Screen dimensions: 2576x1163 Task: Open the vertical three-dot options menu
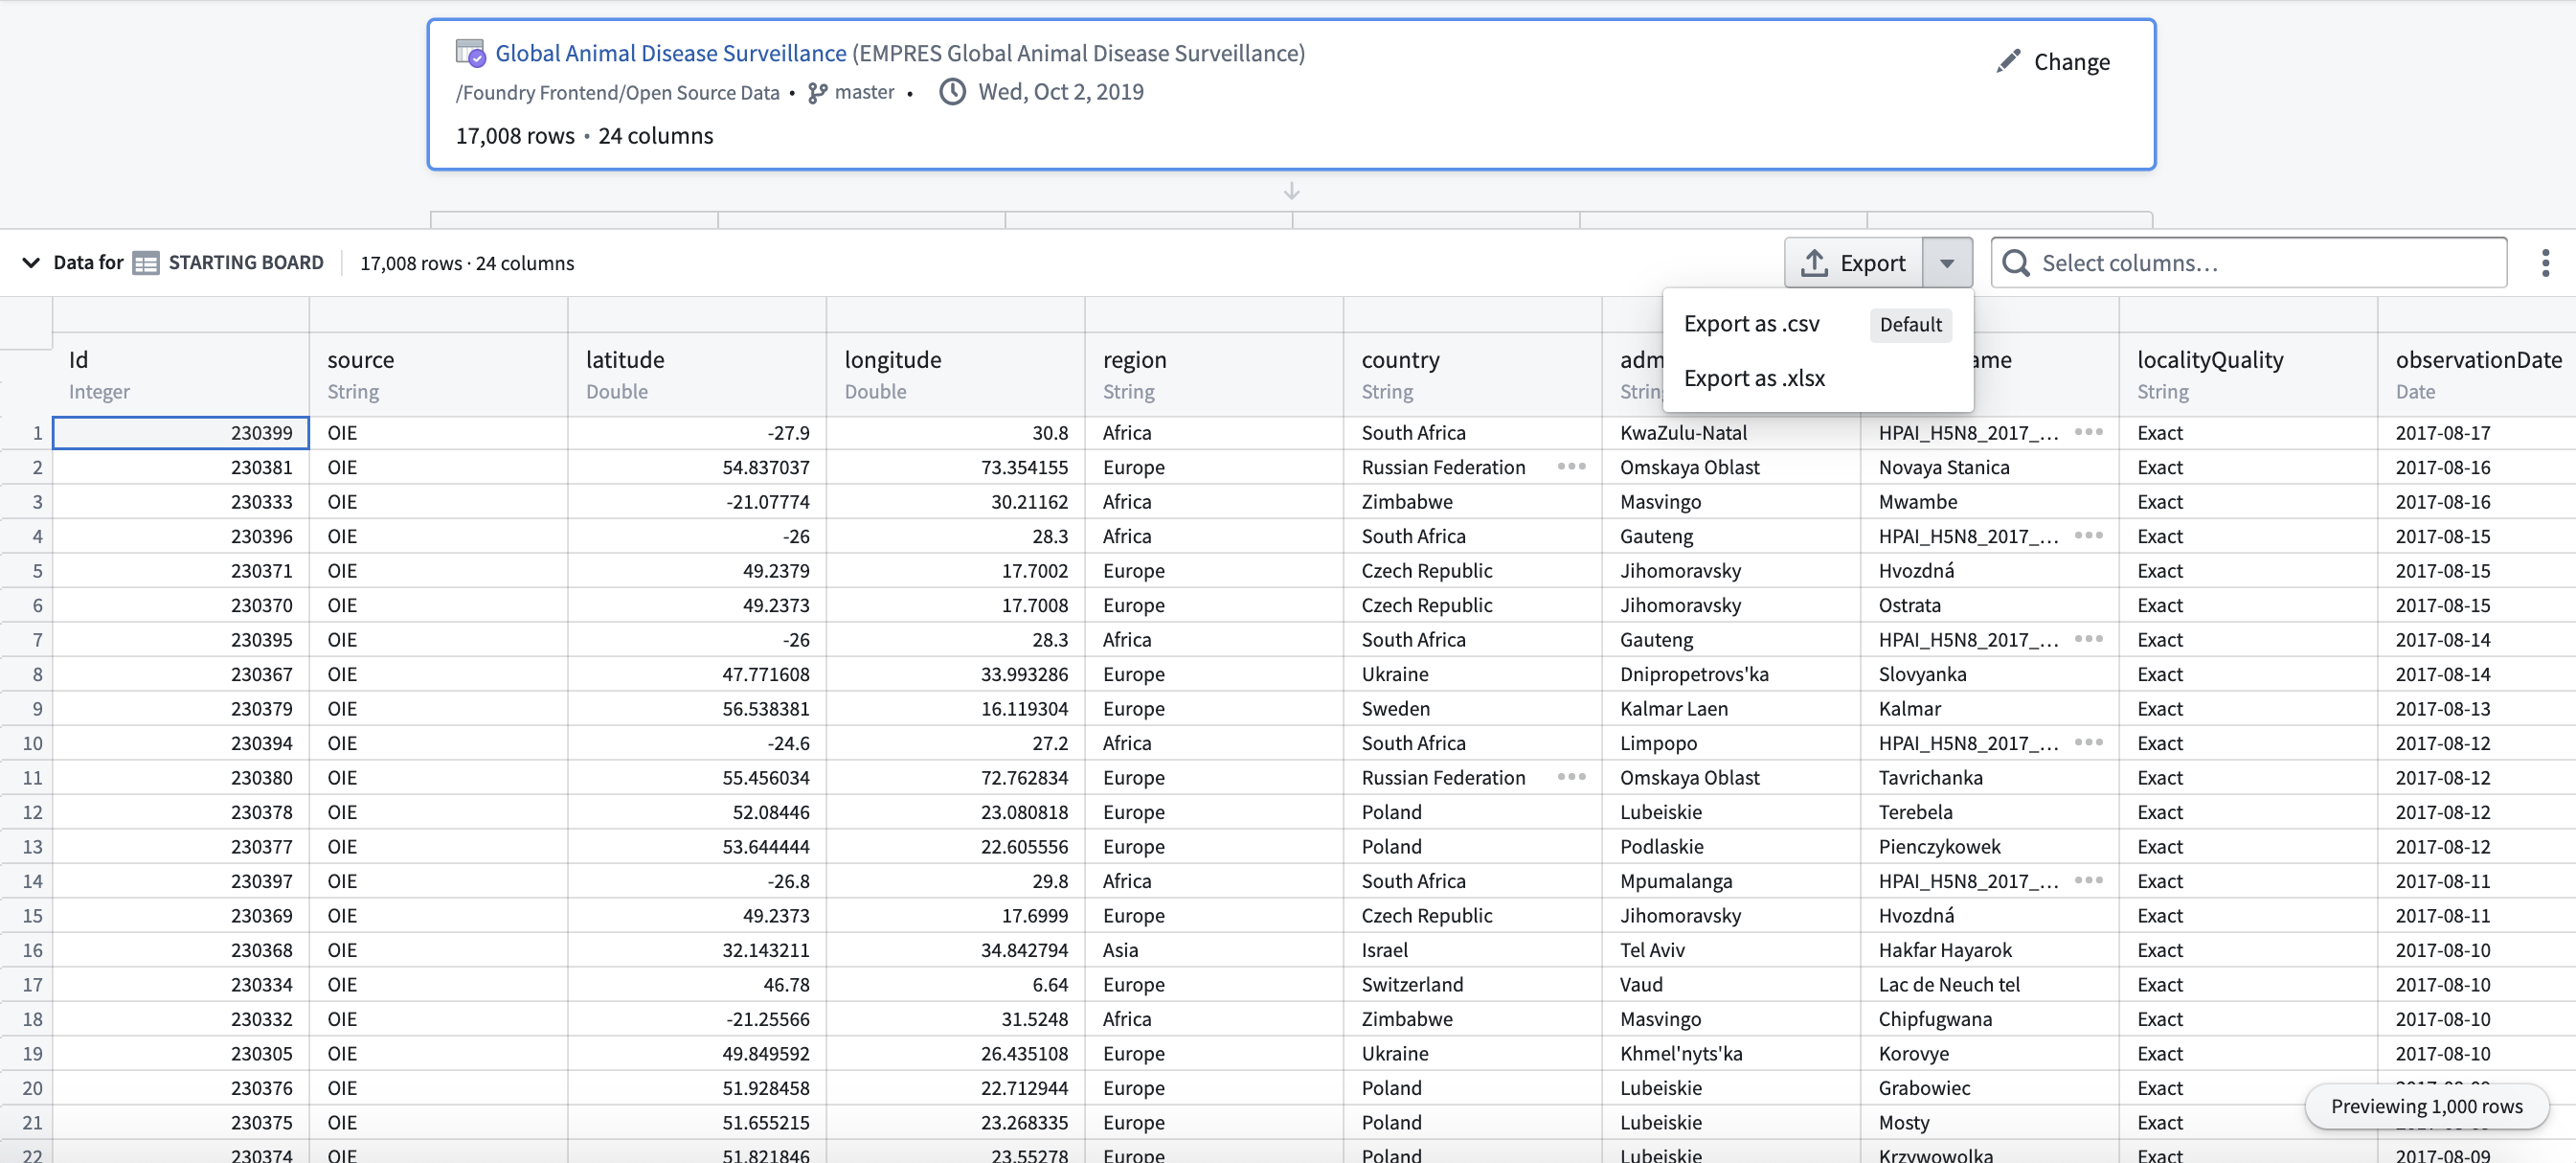(2545, 263)
